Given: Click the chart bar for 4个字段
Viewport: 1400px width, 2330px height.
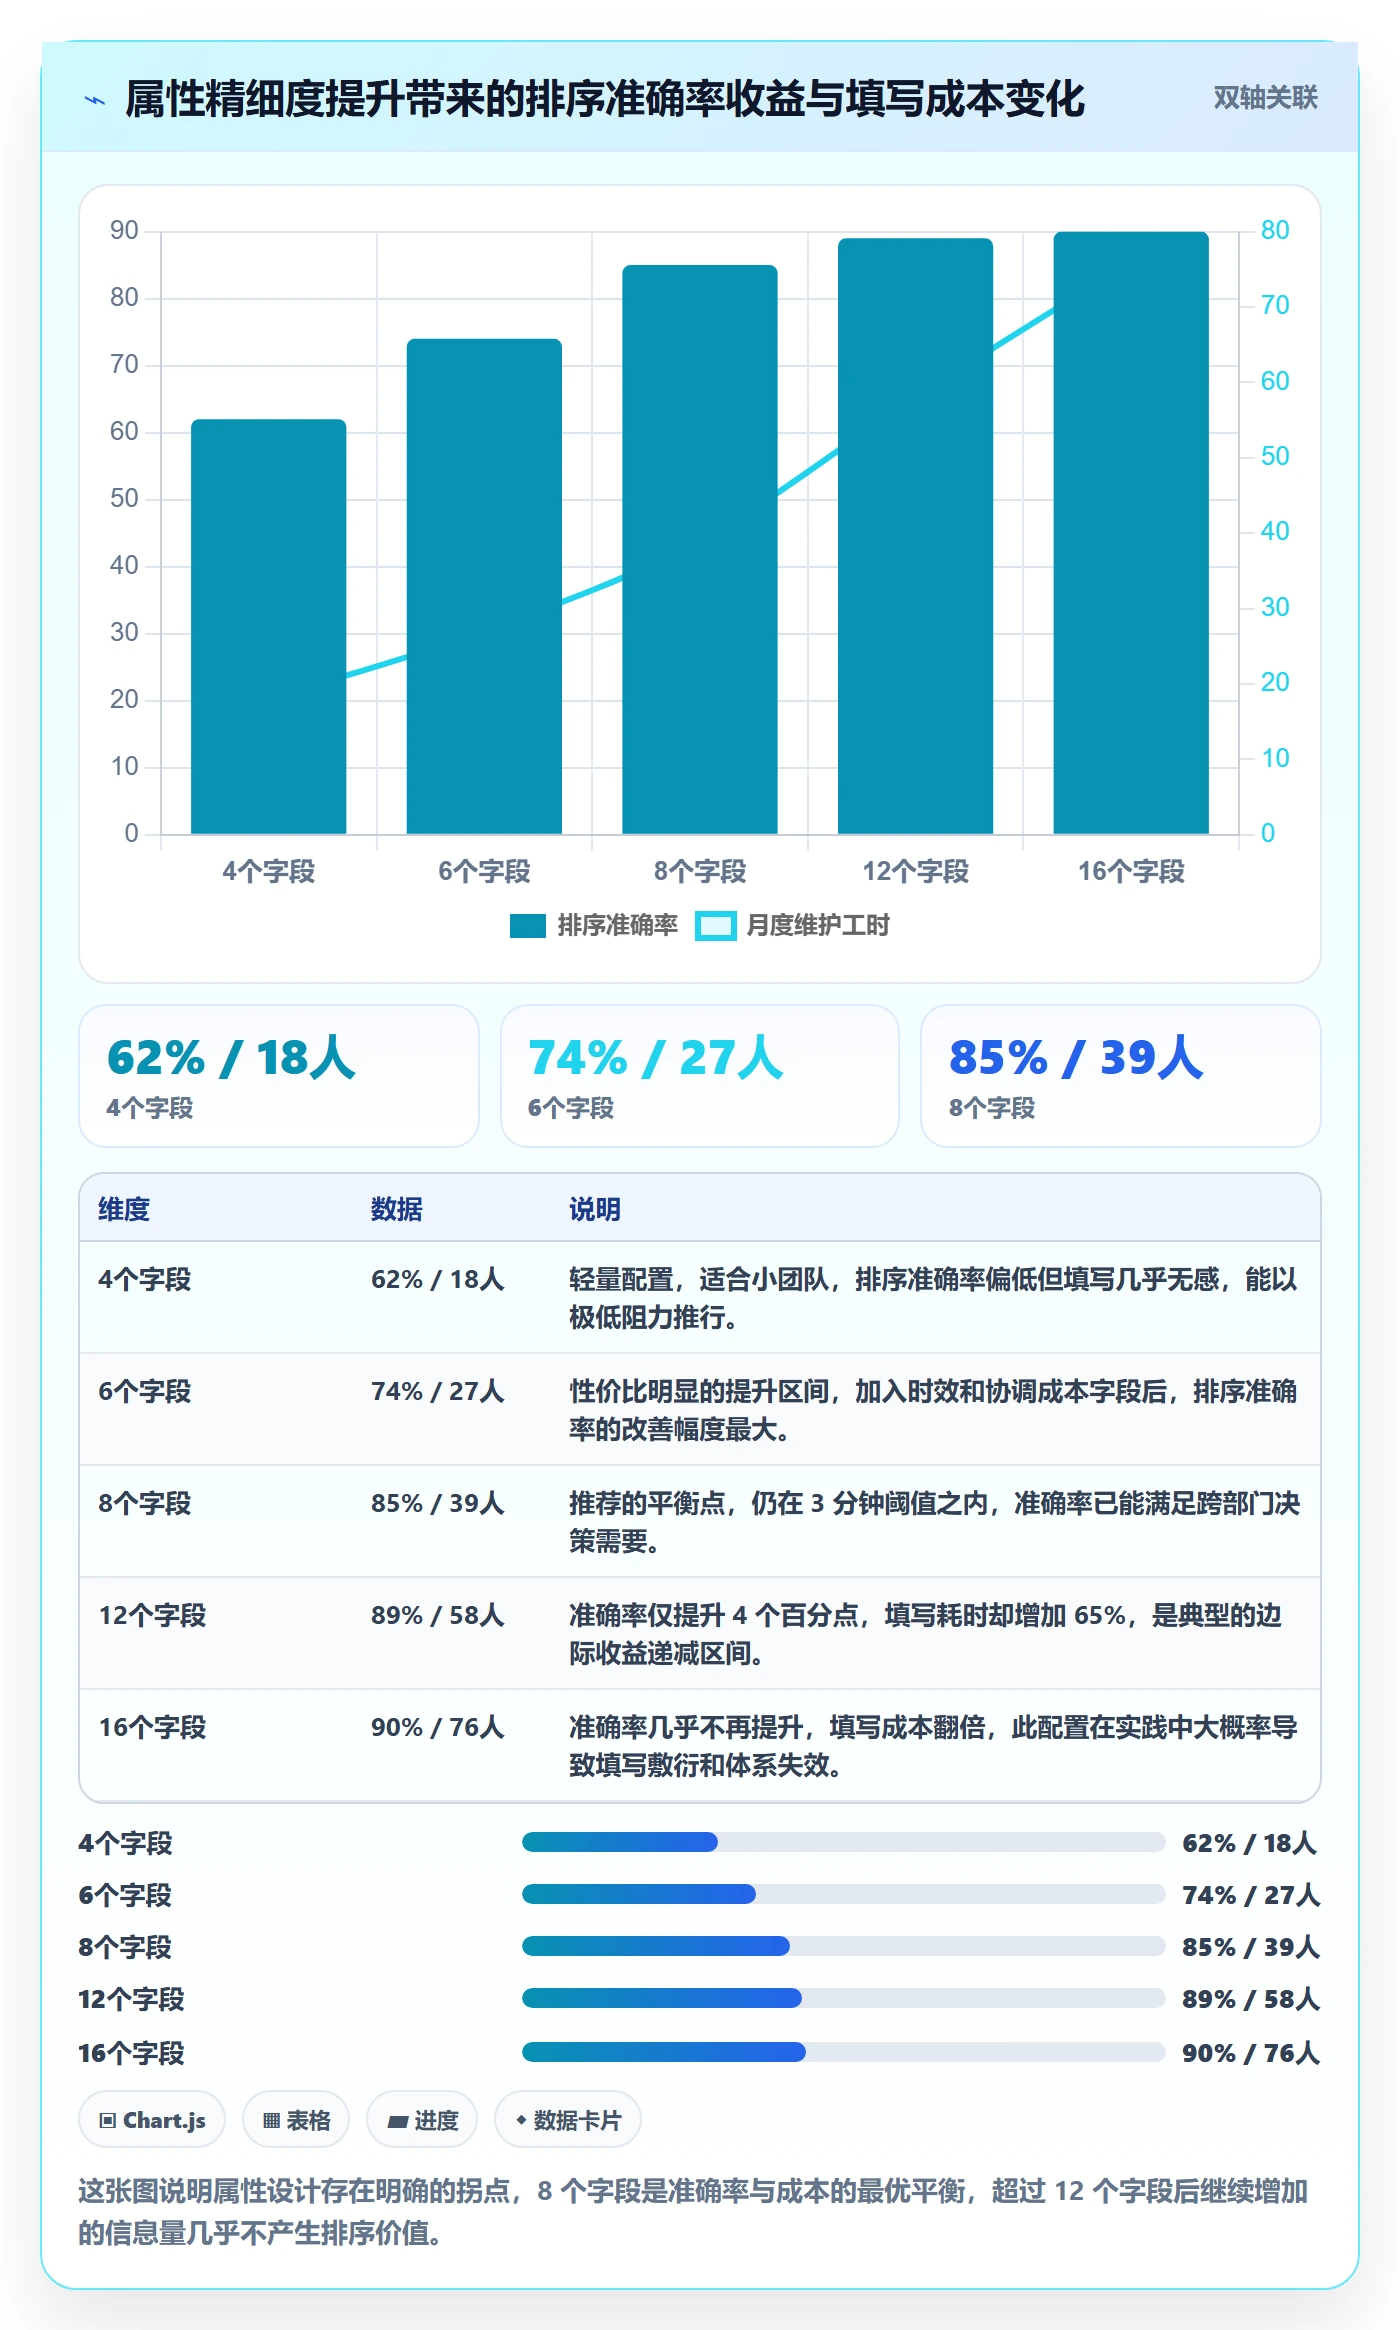Looking at the screenshot, I should (x=269, y=626).
